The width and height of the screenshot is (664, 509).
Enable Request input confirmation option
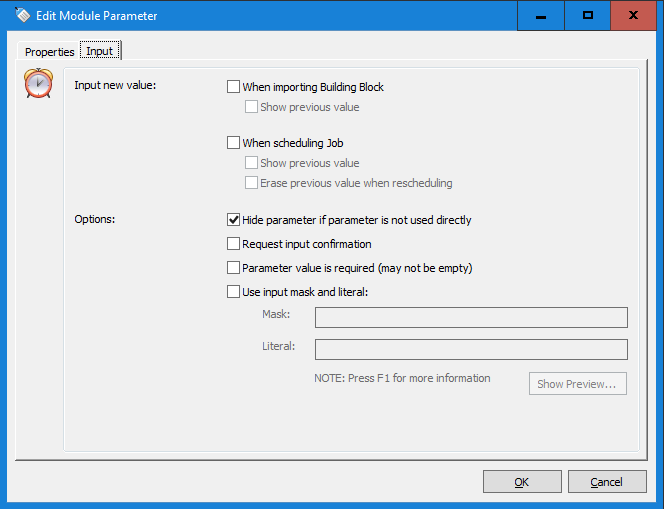pos(233,244)
